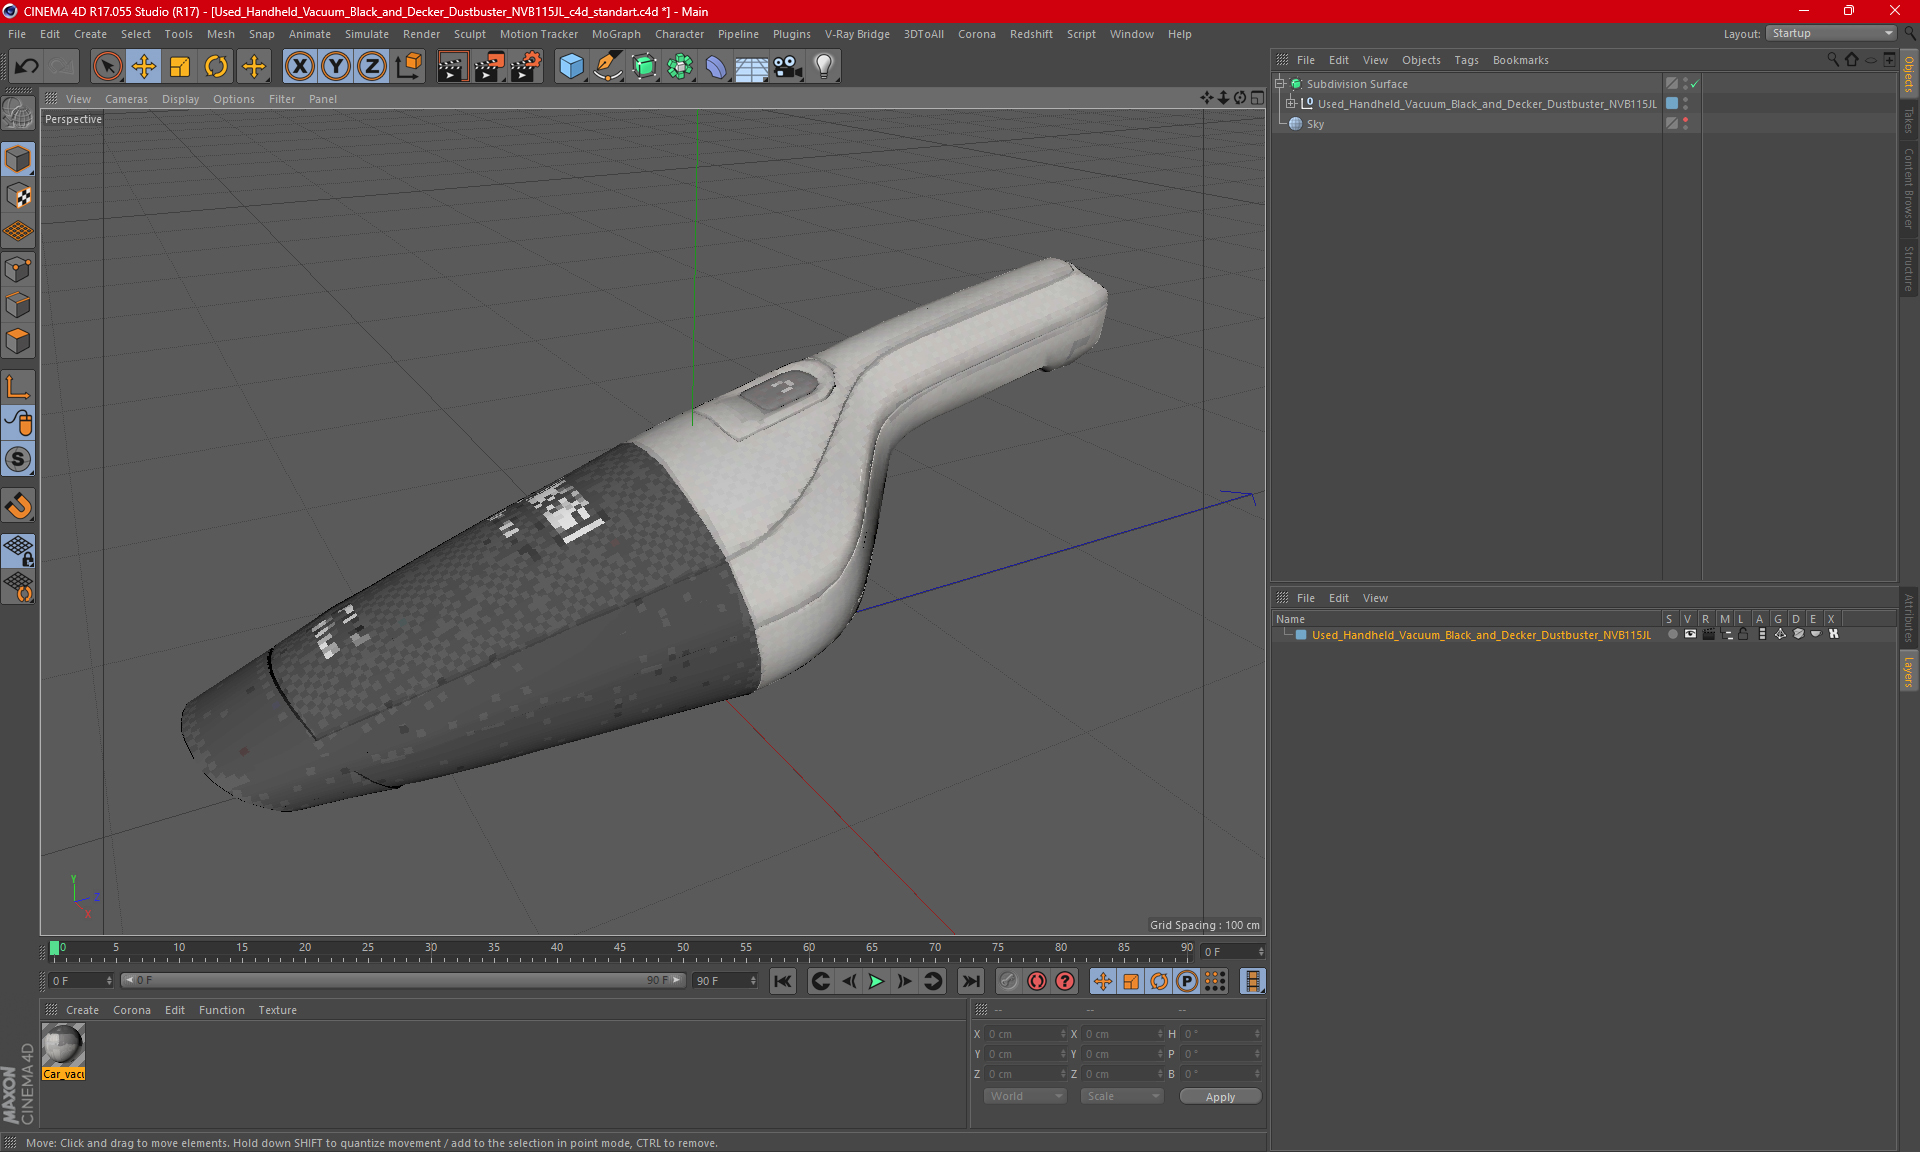Click Make Editable icon
Image resolution: width=1920 pixels, height=1152 pixels.
coord(18,115)
